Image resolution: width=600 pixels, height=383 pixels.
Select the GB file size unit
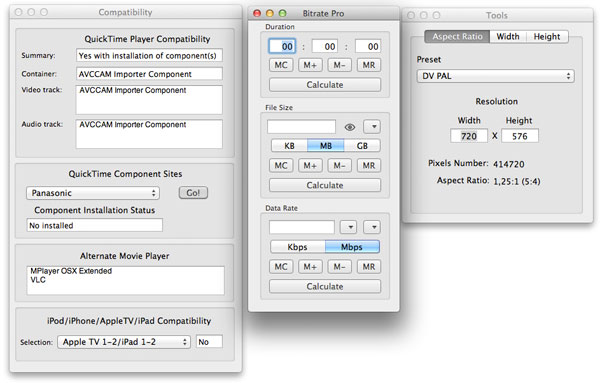pos(362,146)
